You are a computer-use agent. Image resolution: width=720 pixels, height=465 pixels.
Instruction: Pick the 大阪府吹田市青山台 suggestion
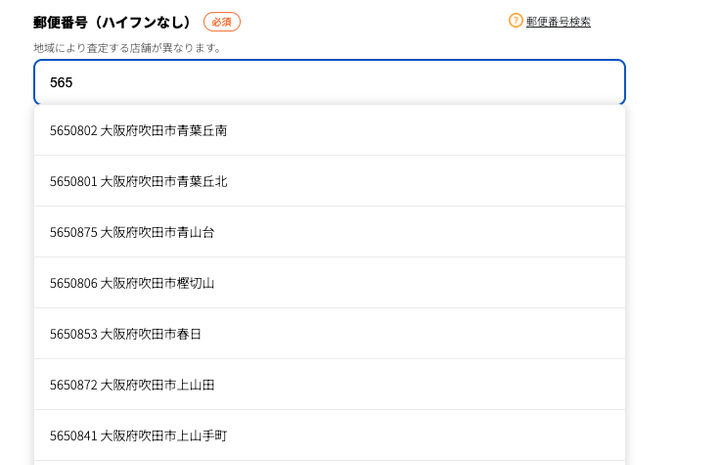(157, 232)
